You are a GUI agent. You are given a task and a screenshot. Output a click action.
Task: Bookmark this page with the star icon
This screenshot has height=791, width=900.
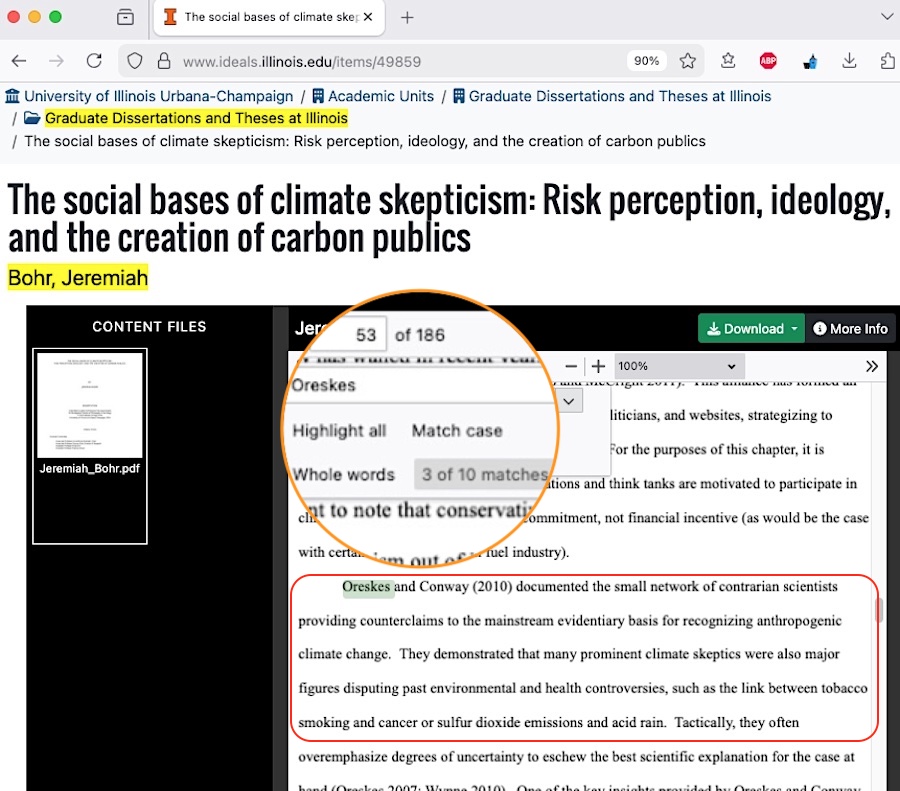(688, 61)
